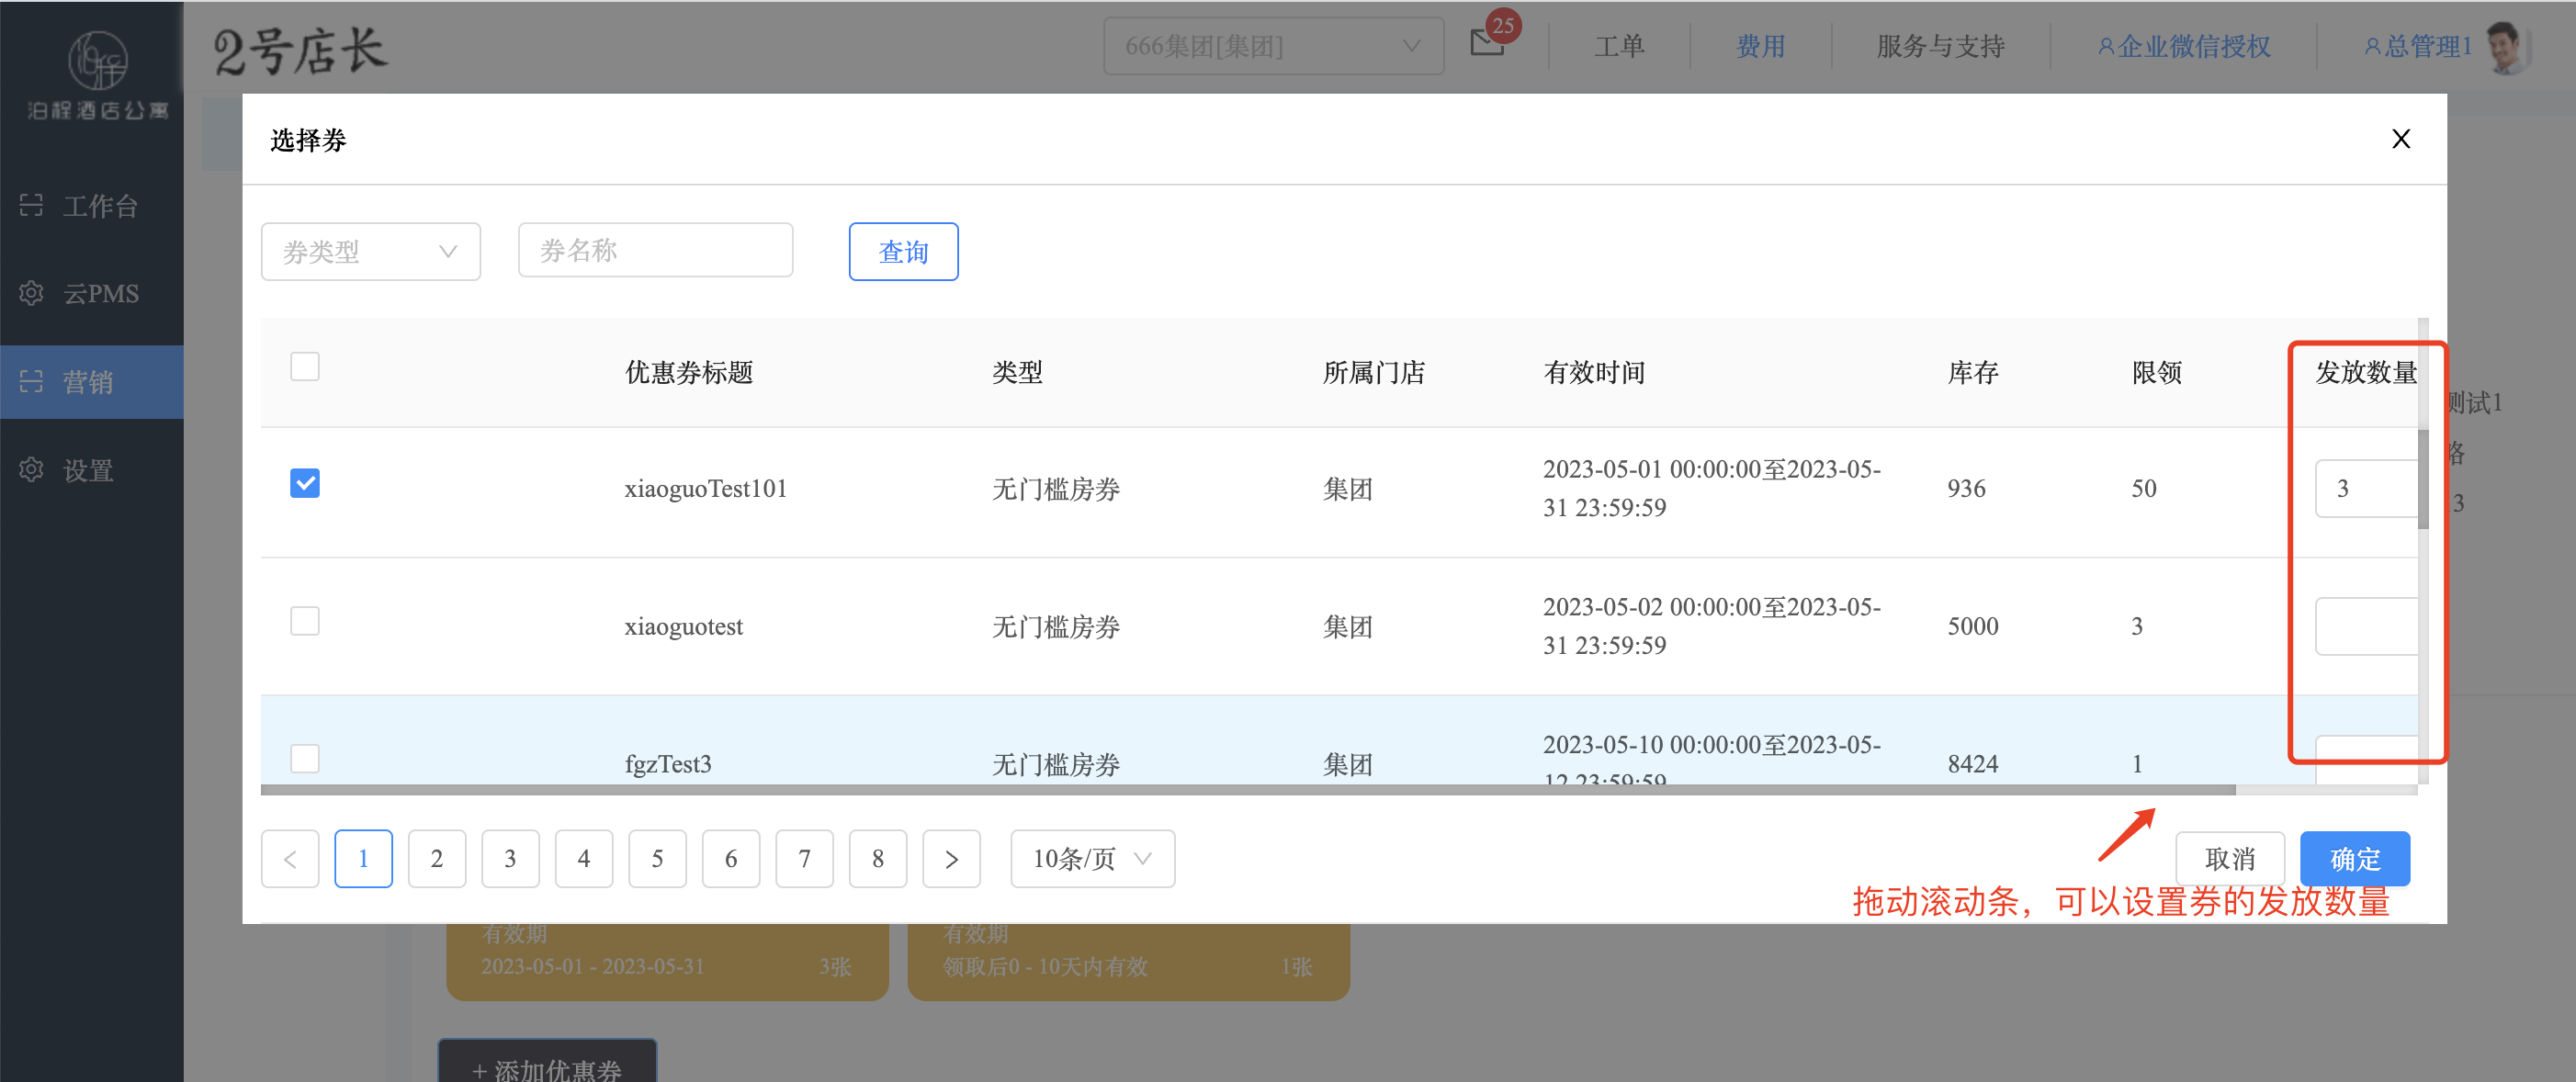The height and width of the screenshot is (1082, 2576).
Task: Open the 10条/页 page size dropdown
Action: (1092, 859)
